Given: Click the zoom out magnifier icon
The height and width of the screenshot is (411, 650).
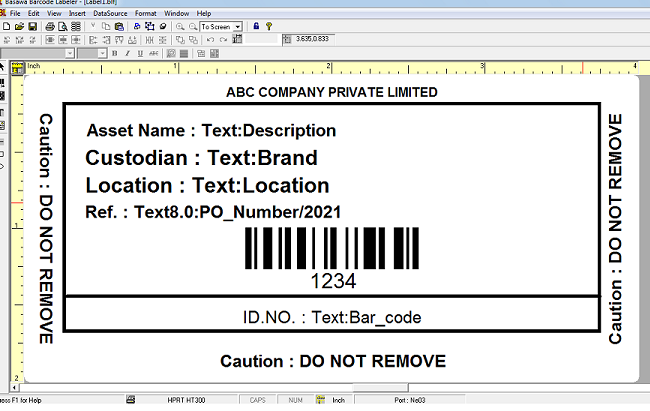Looking at the screenshot, I should click(x=193, y=27).
